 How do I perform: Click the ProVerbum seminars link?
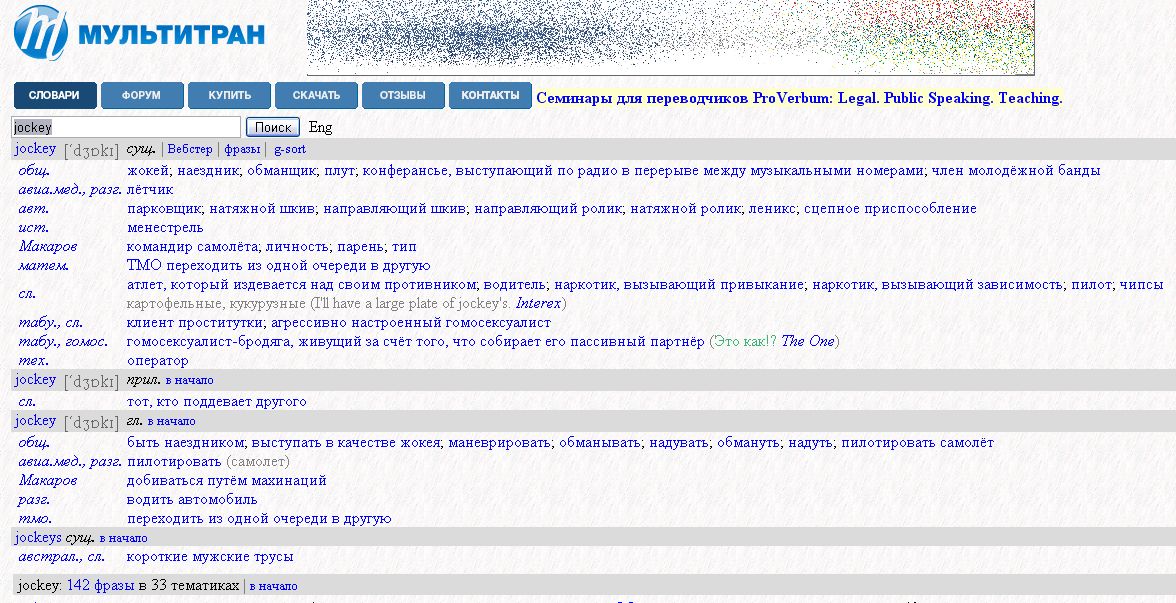tap(799, 98)
